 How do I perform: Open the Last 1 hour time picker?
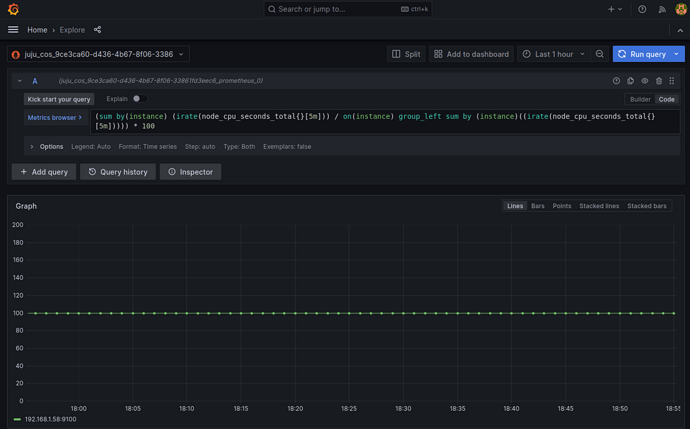[x=553, y=54]
